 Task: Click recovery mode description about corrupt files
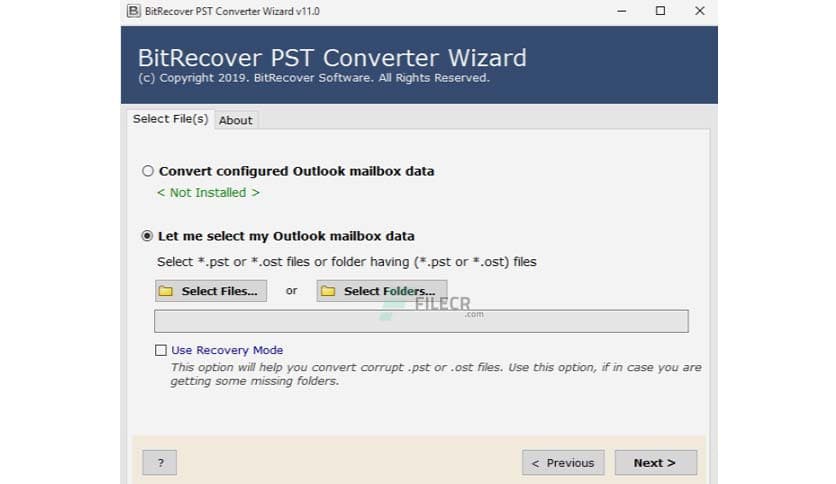point(436,374)
